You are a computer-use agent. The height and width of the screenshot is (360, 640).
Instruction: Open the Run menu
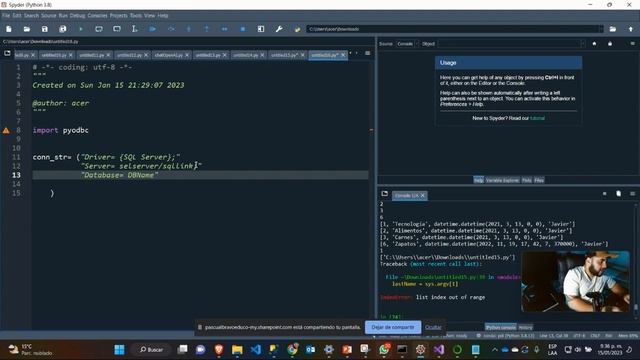pyautogui.click(x=63, y=16)
